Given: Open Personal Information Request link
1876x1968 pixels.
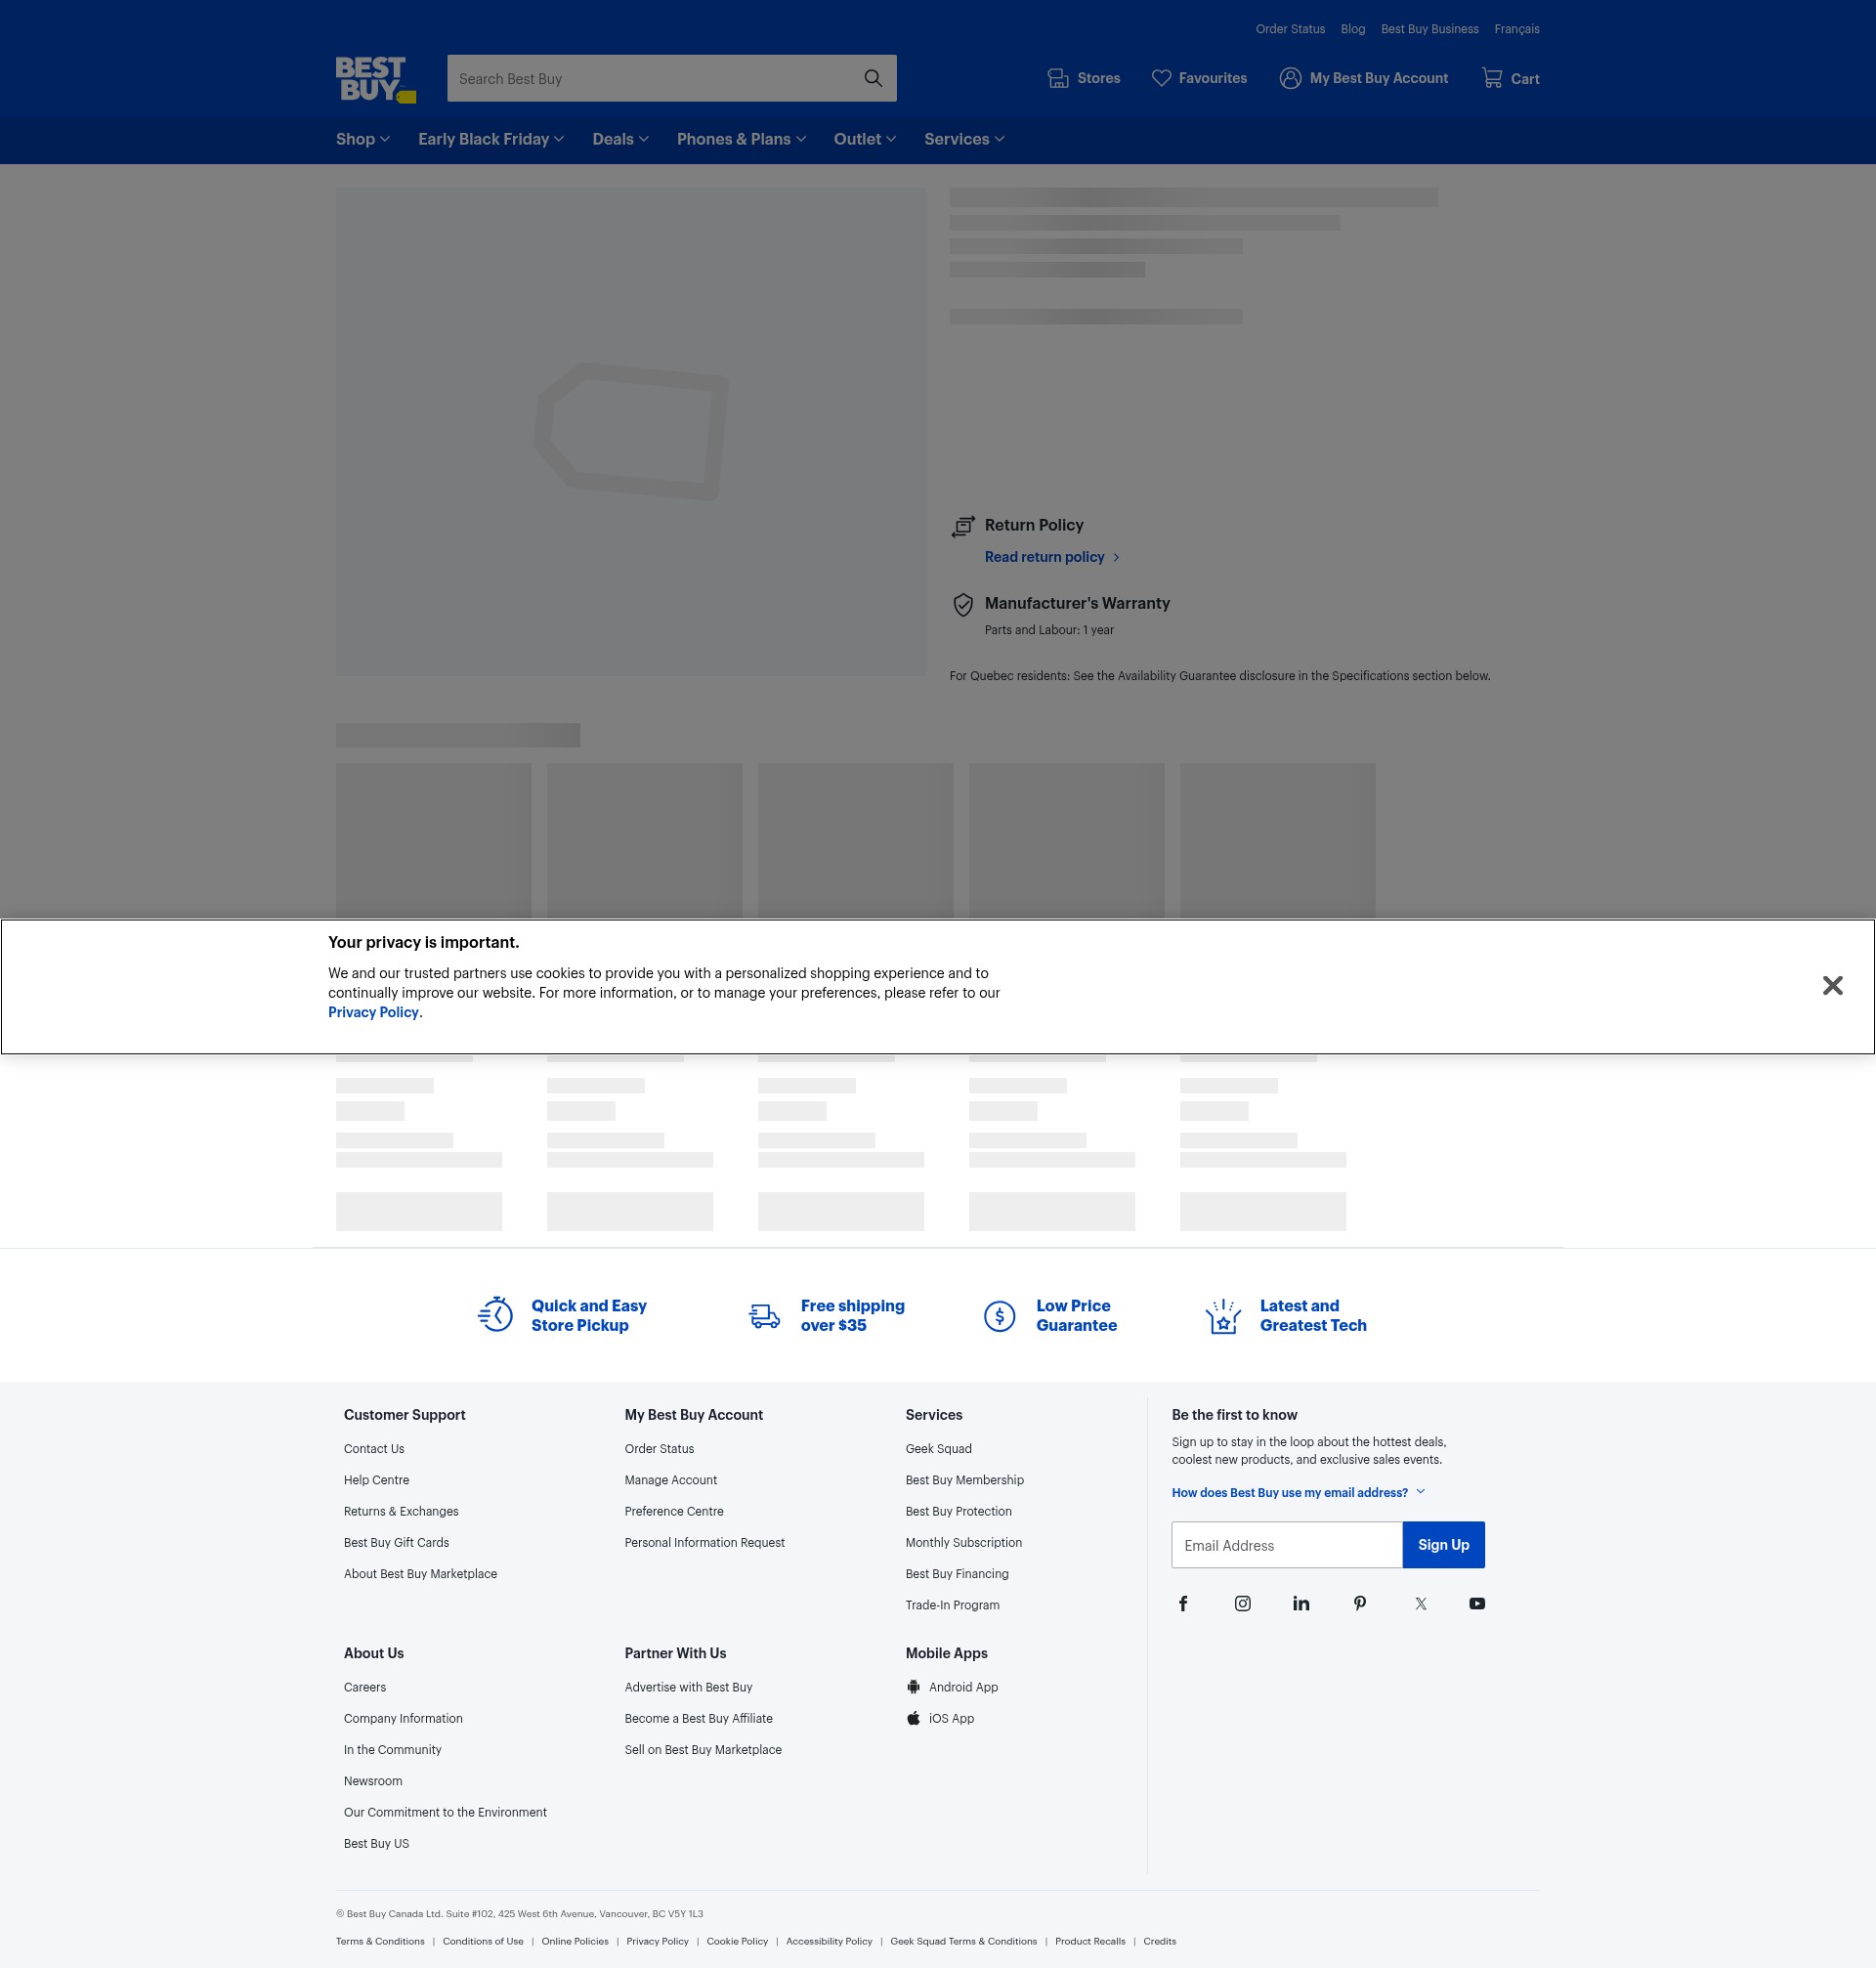Looking at the screenshot, I should click(x=704, y=1542).
